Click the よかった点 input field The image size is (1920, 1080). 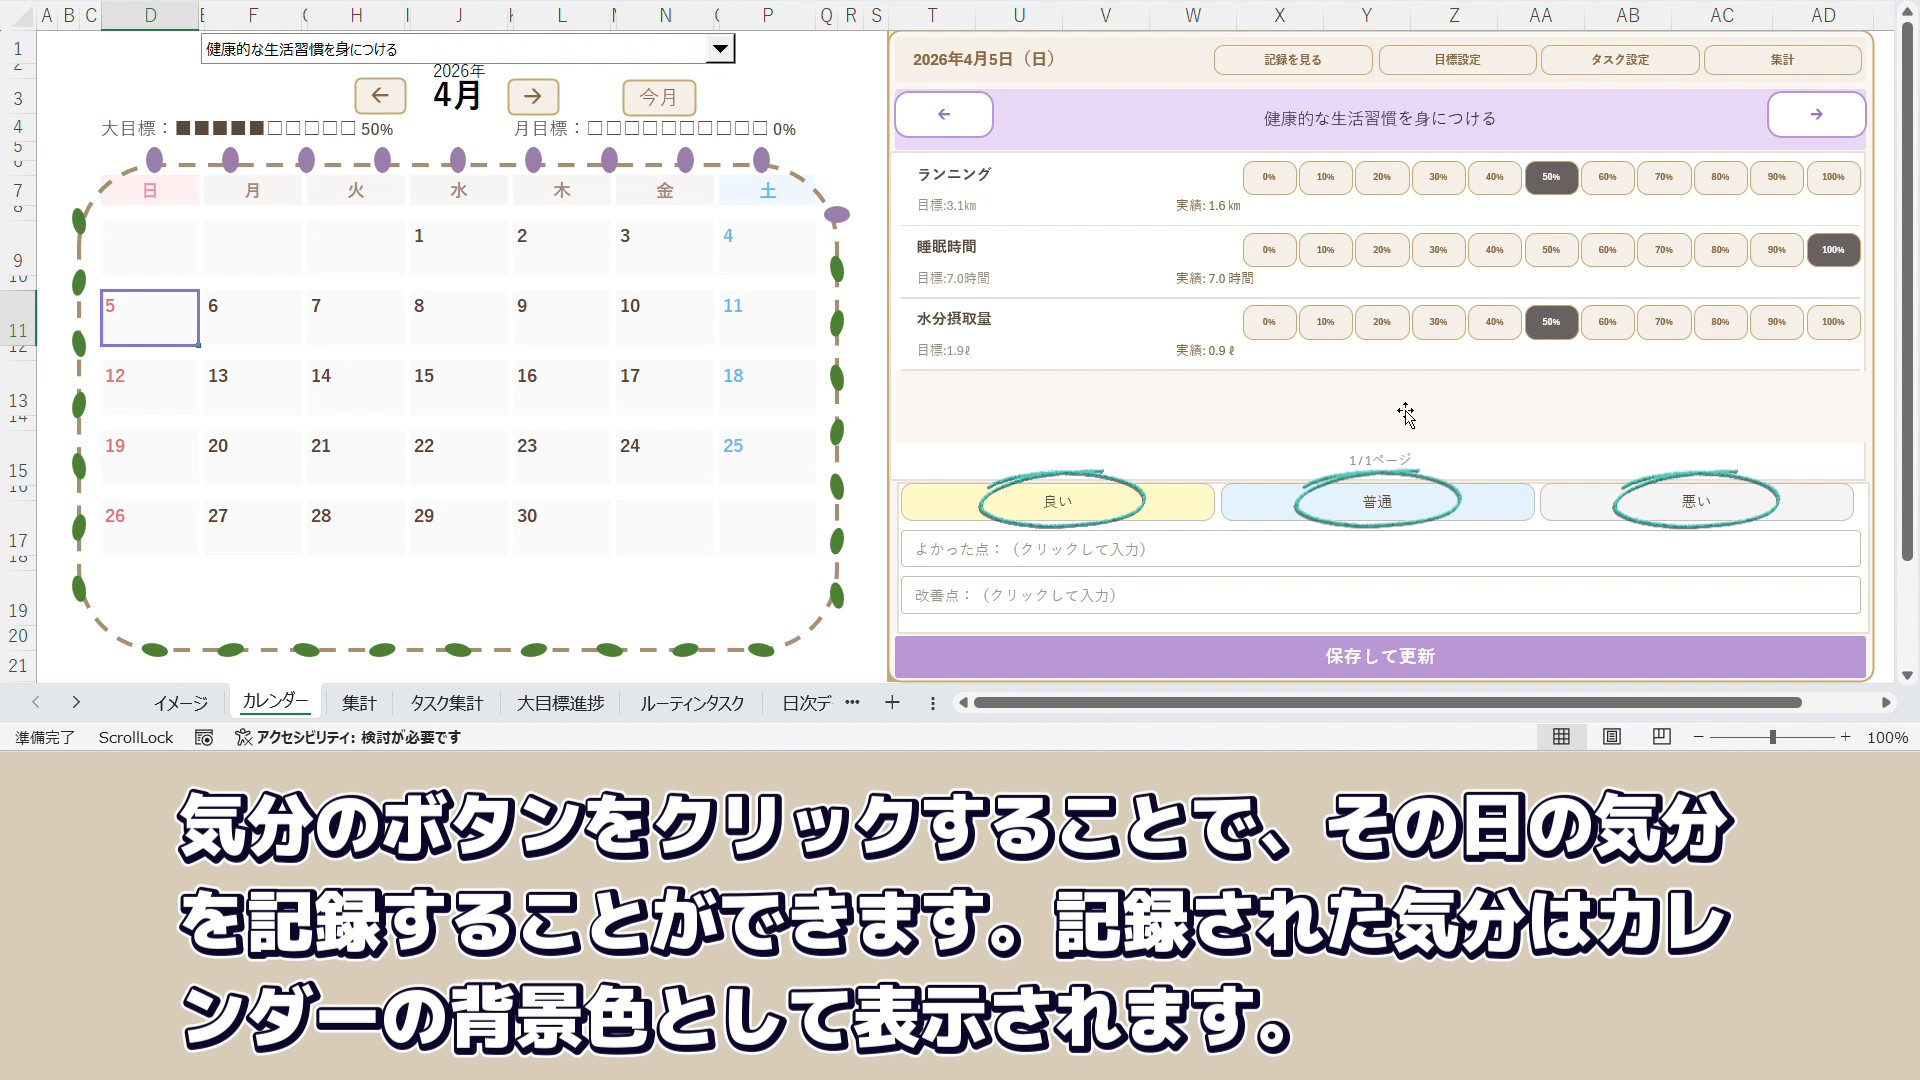(1380, 549)
